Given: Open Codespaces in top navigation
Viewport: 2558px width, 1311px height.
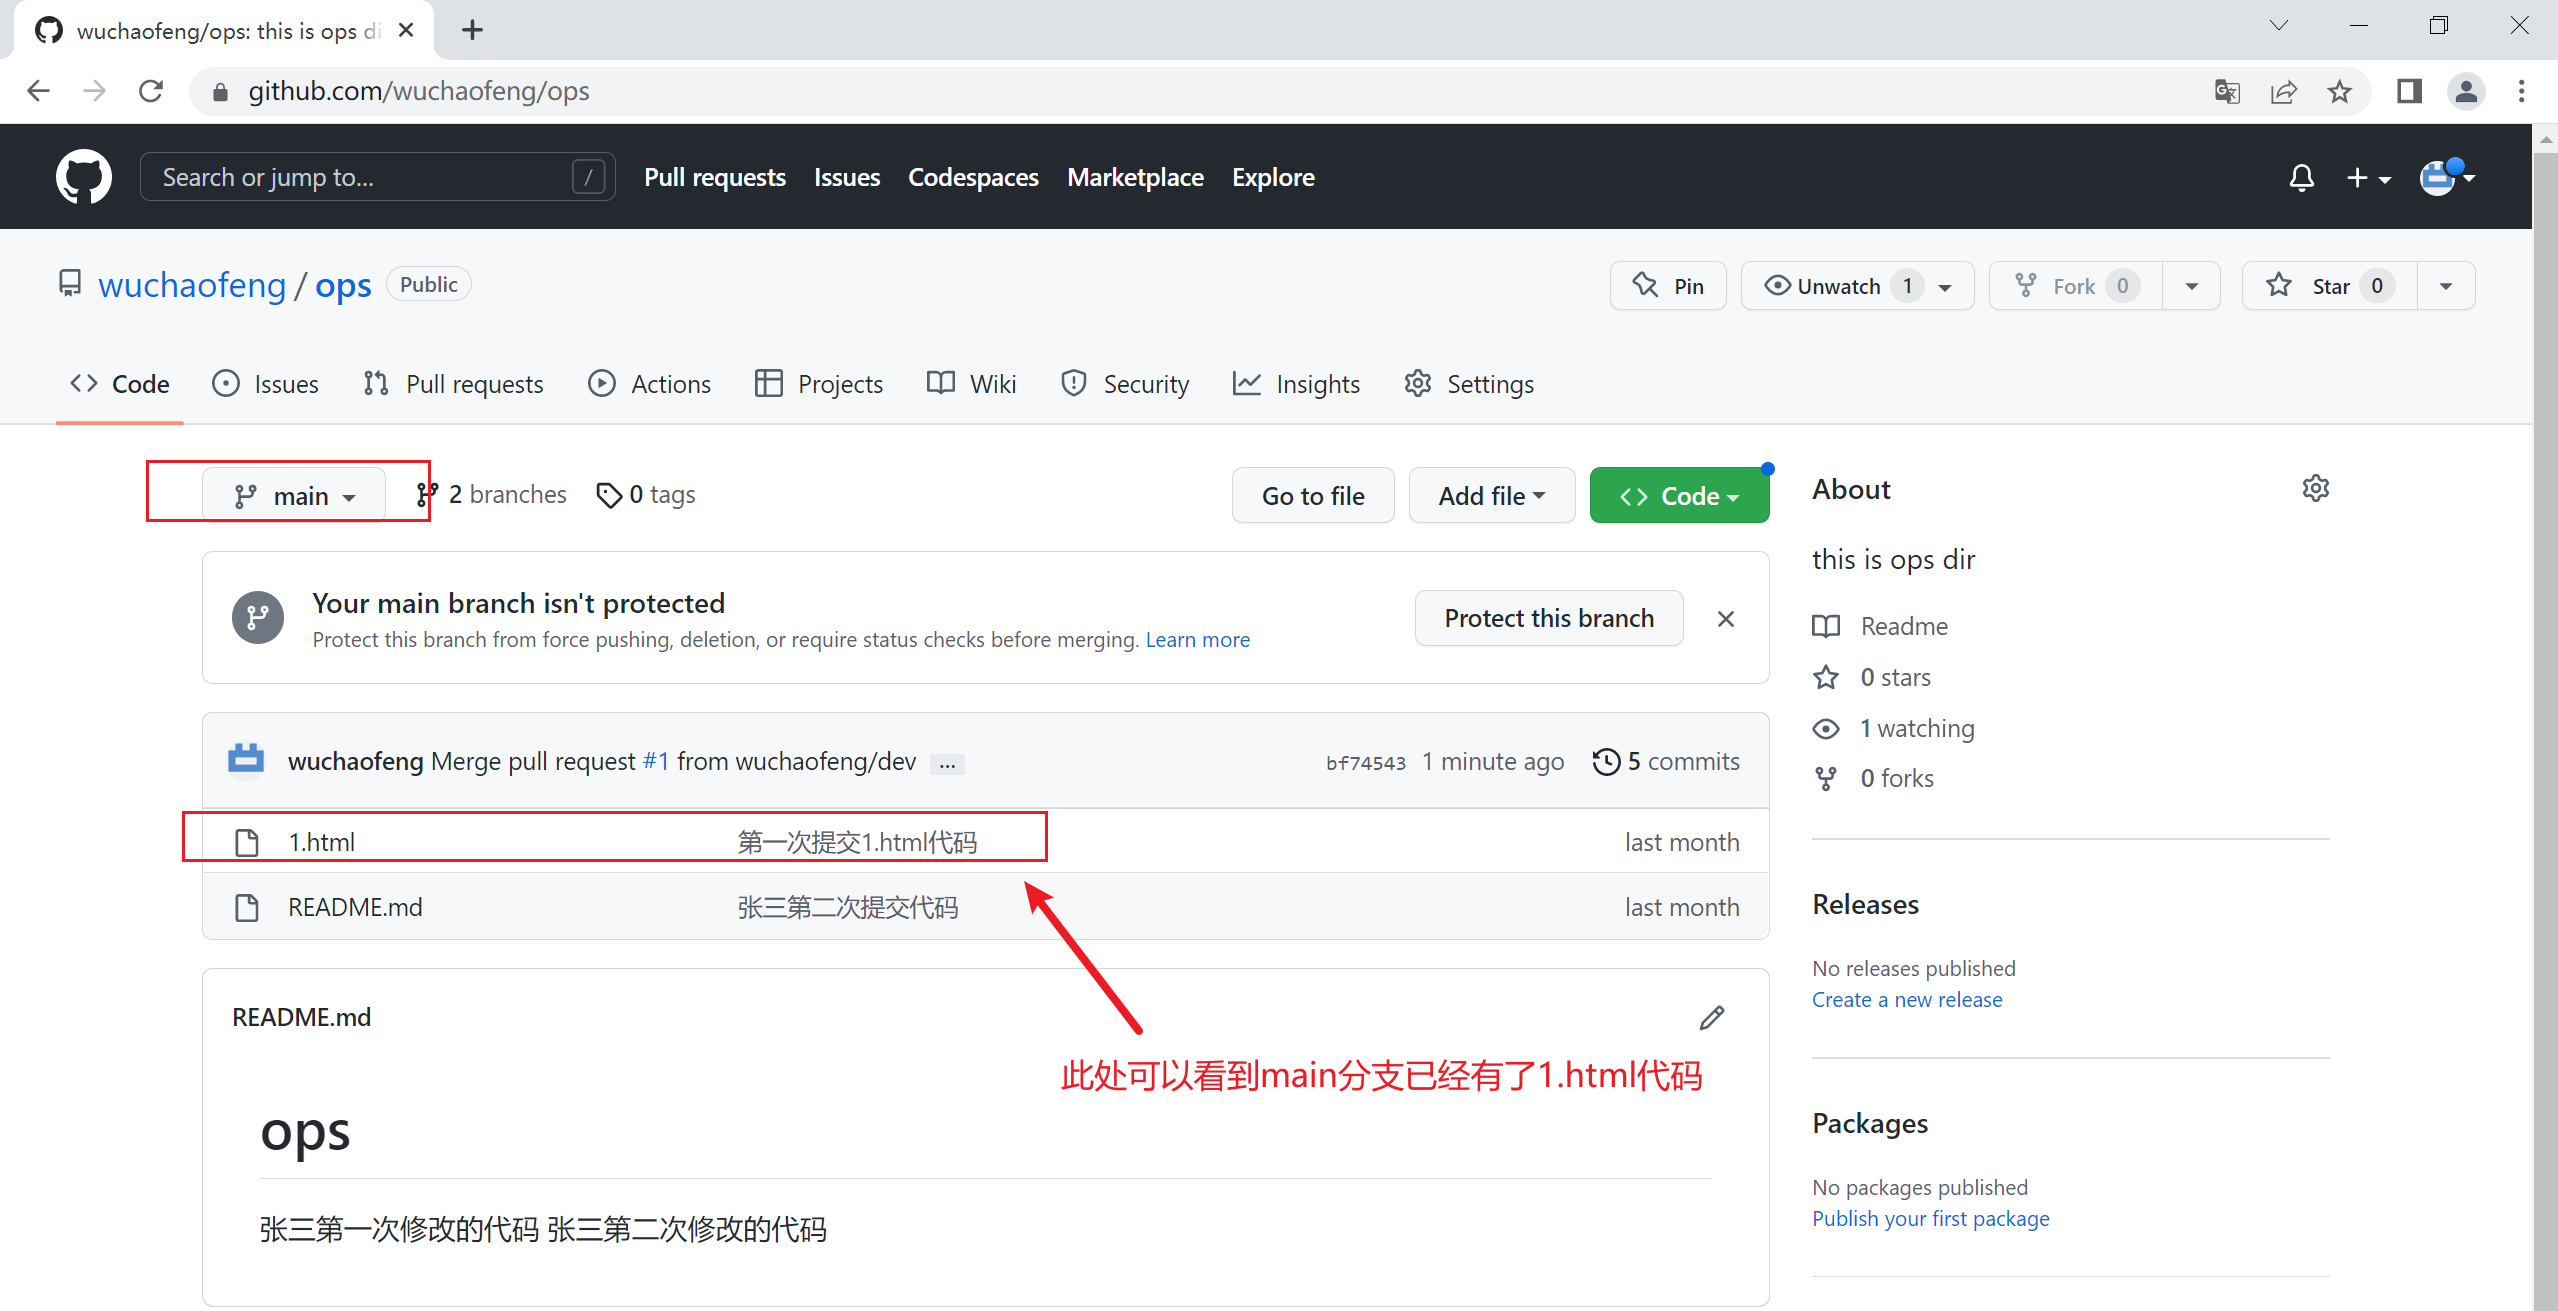Looking at the screenshot, I should (973, 177).
